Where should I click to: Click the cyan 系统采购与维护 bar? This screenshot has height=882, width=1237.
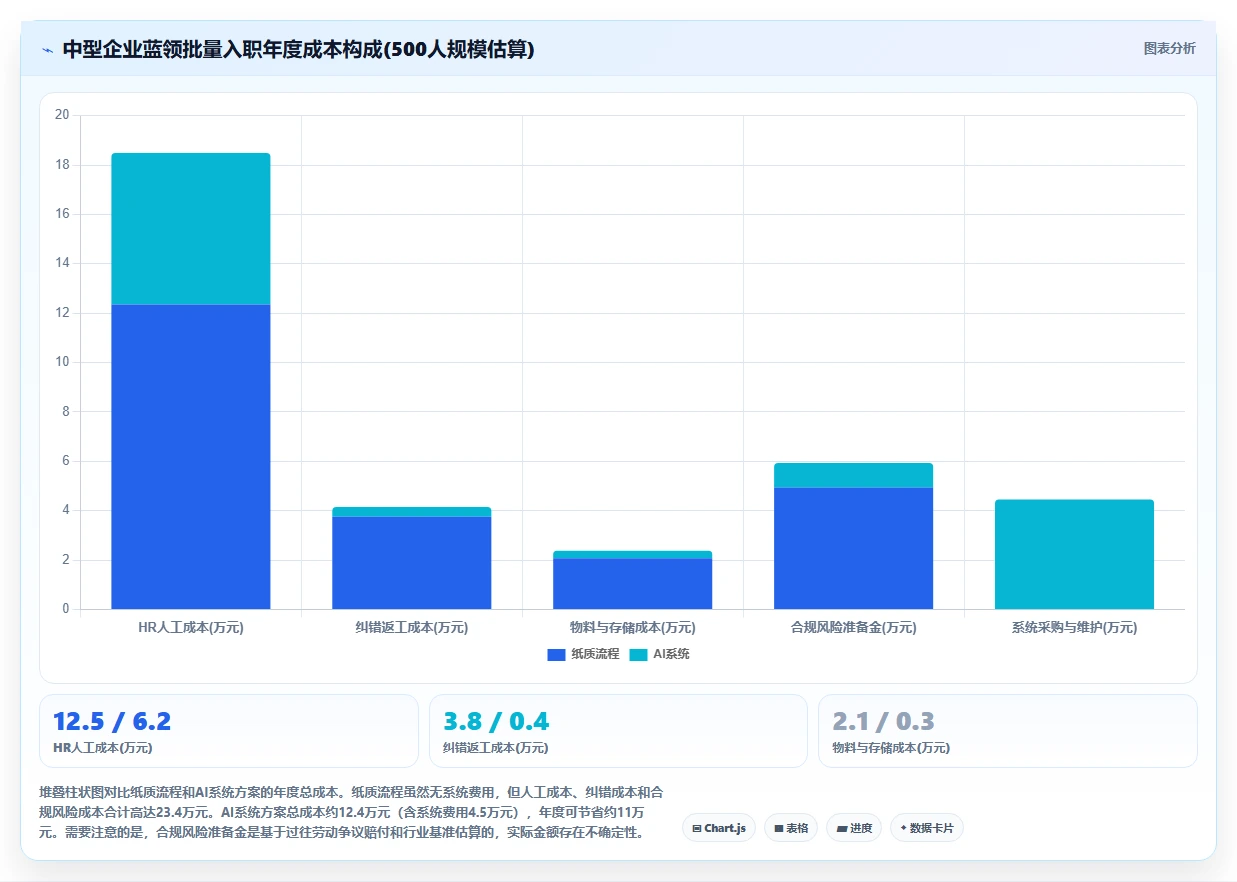[x=1075, y=554]
